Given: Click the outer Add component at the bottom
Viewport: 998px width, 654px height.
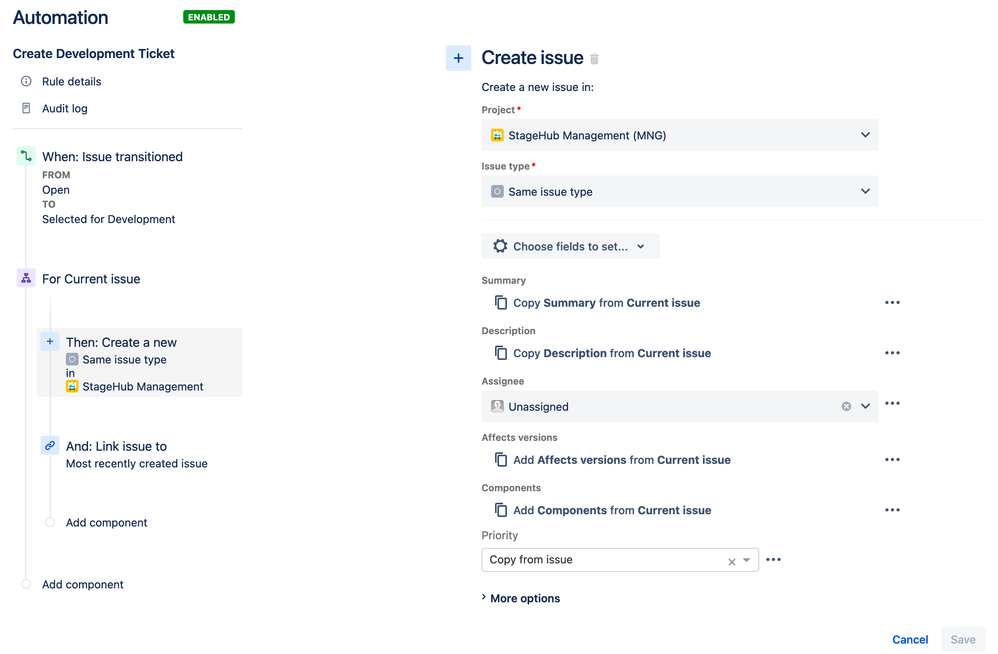Looking at the screenshot, I should [83, 584].
